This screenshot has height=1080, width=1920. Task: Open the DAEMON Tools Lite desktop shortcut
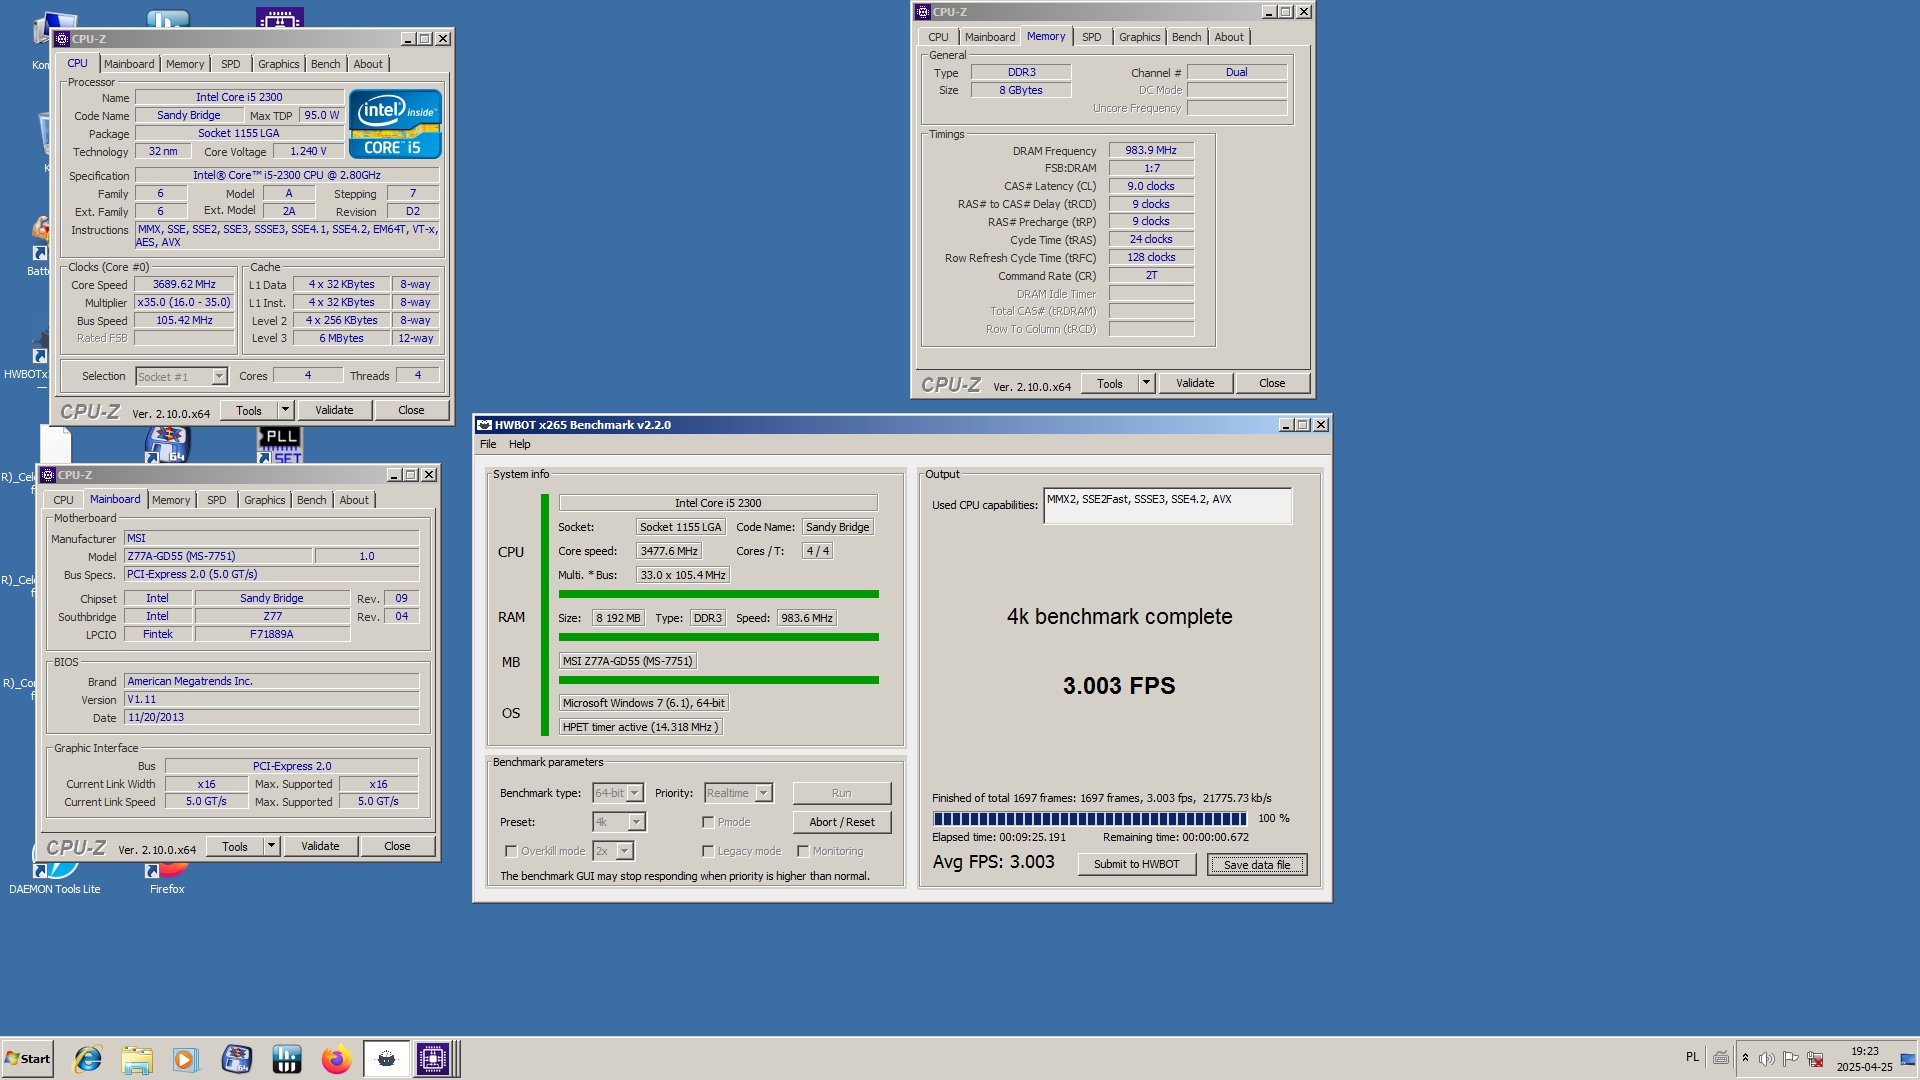click(55, 873)
